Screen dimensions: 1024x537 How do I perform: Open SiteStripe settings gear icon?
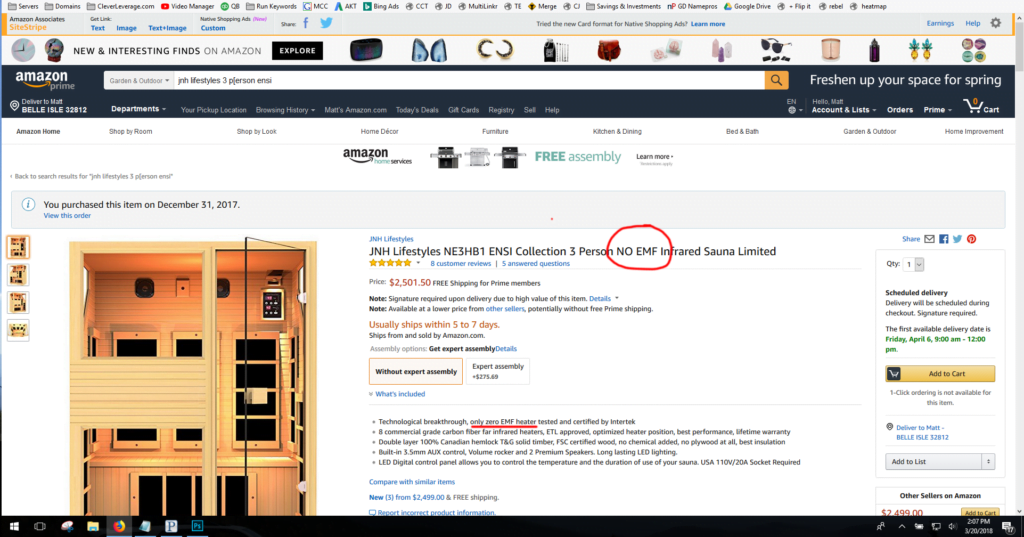coord(995,24)
